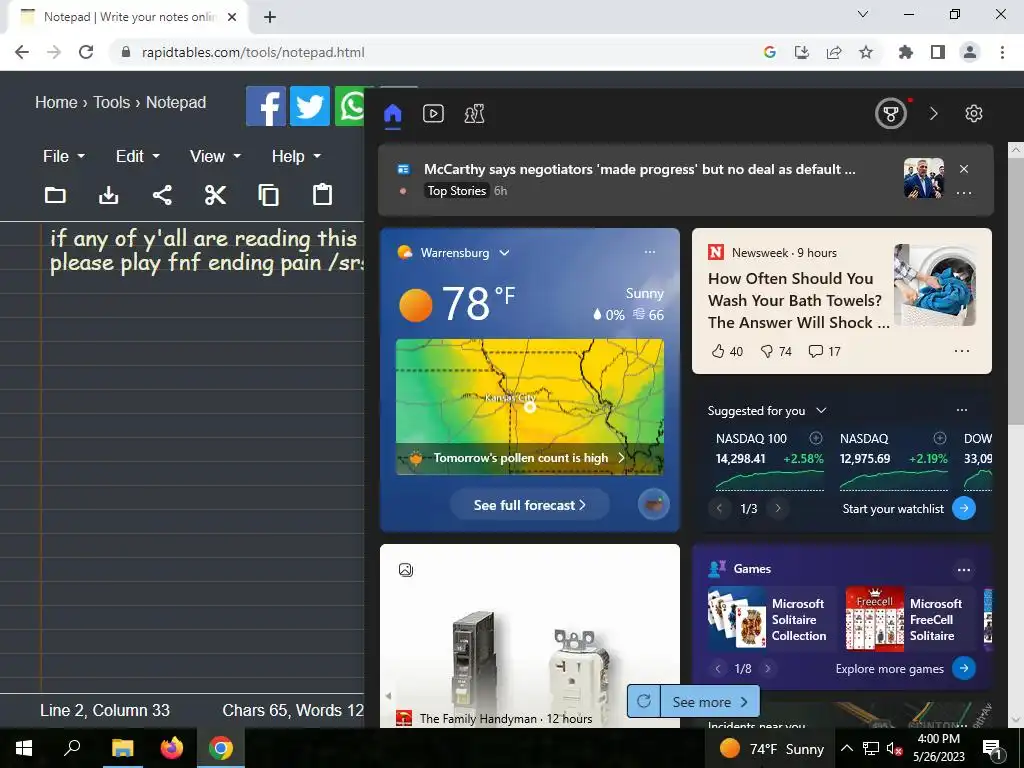Open Newsweek article more options
Viewport: 1024px width, 768px height.
962,351
